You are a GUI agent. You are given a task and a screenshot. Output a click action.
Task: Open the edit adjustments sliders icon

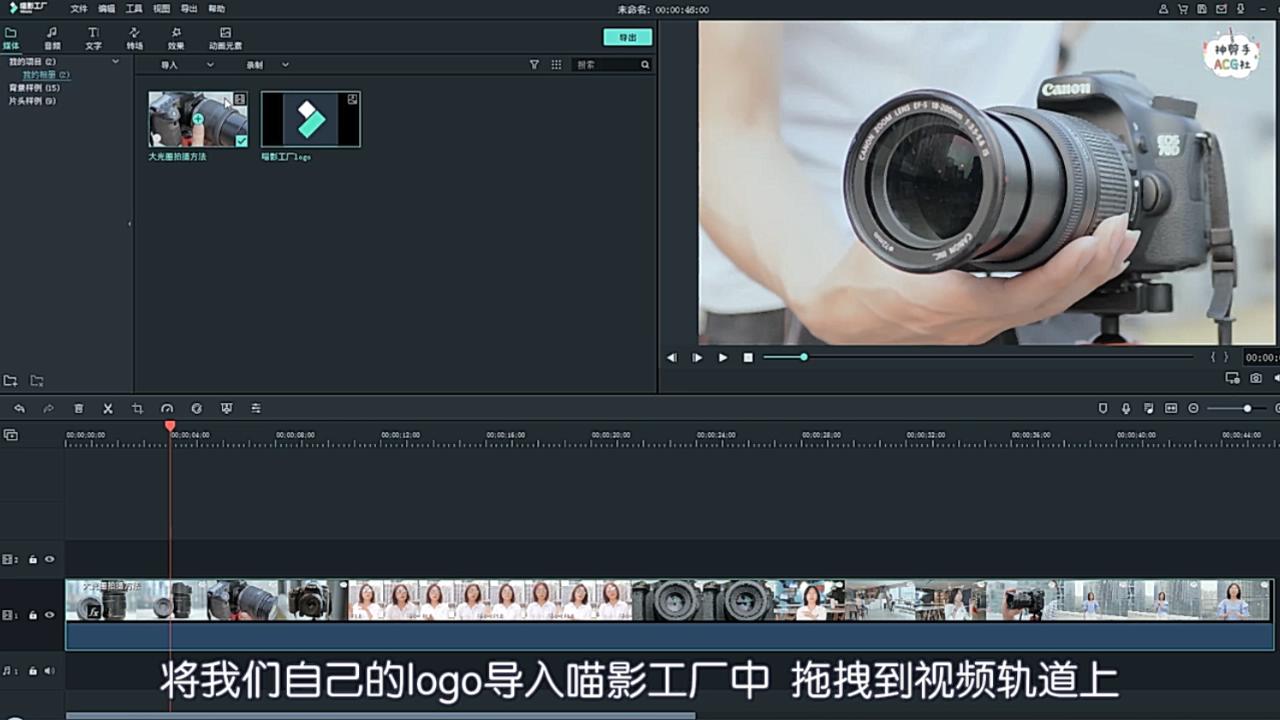256,408
